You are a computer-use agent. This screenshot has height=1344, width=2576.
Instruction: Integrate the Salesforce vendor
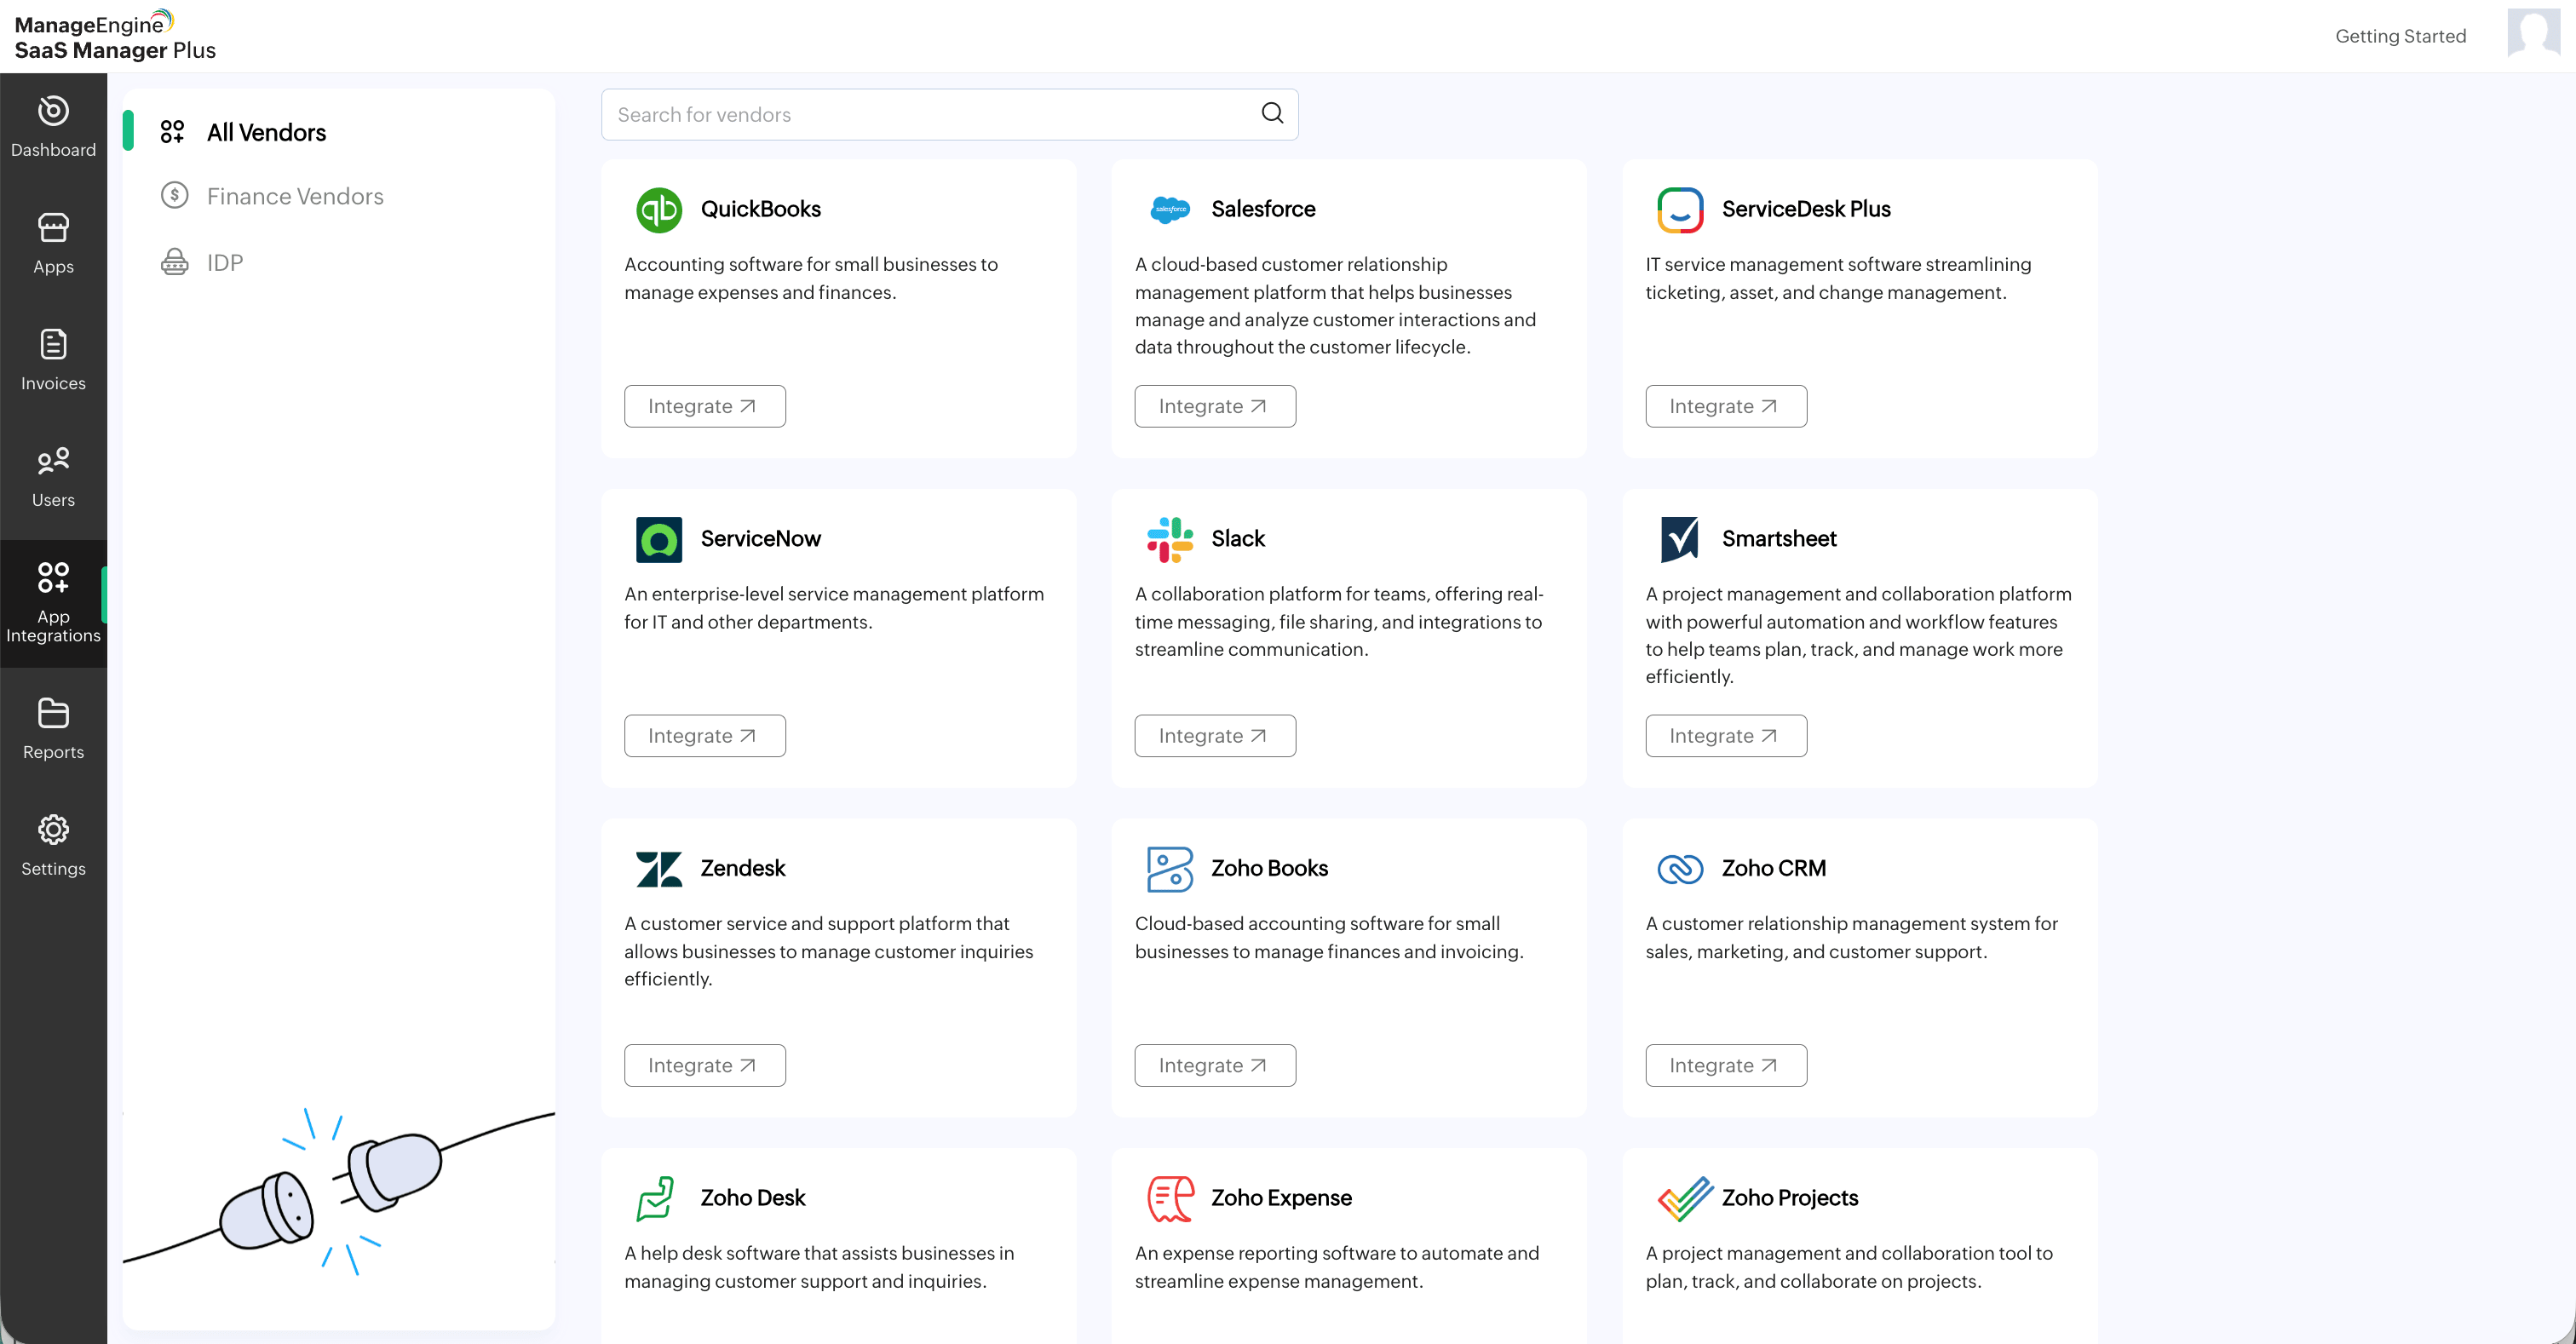tap(1215, 406)
